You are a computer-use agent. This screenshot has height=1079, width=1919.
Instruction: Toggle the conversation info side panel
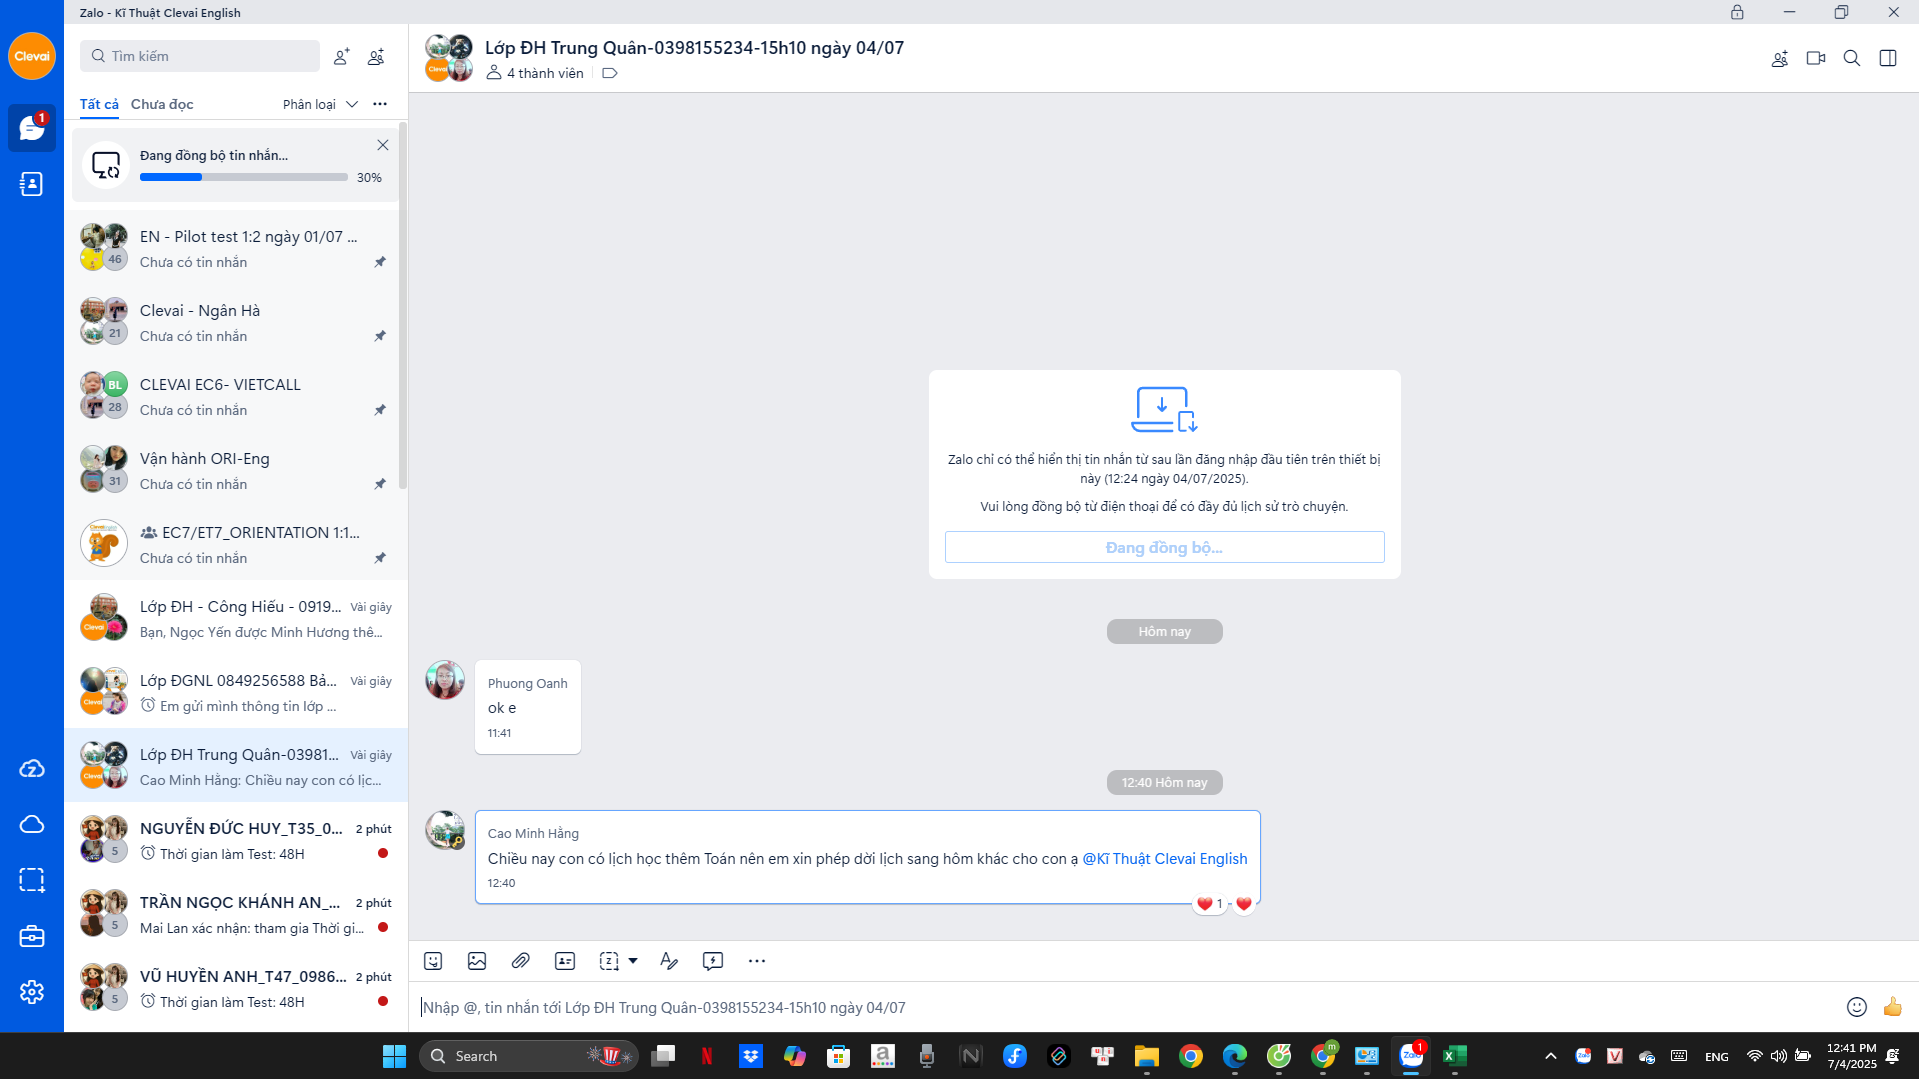click(1888, 59)
